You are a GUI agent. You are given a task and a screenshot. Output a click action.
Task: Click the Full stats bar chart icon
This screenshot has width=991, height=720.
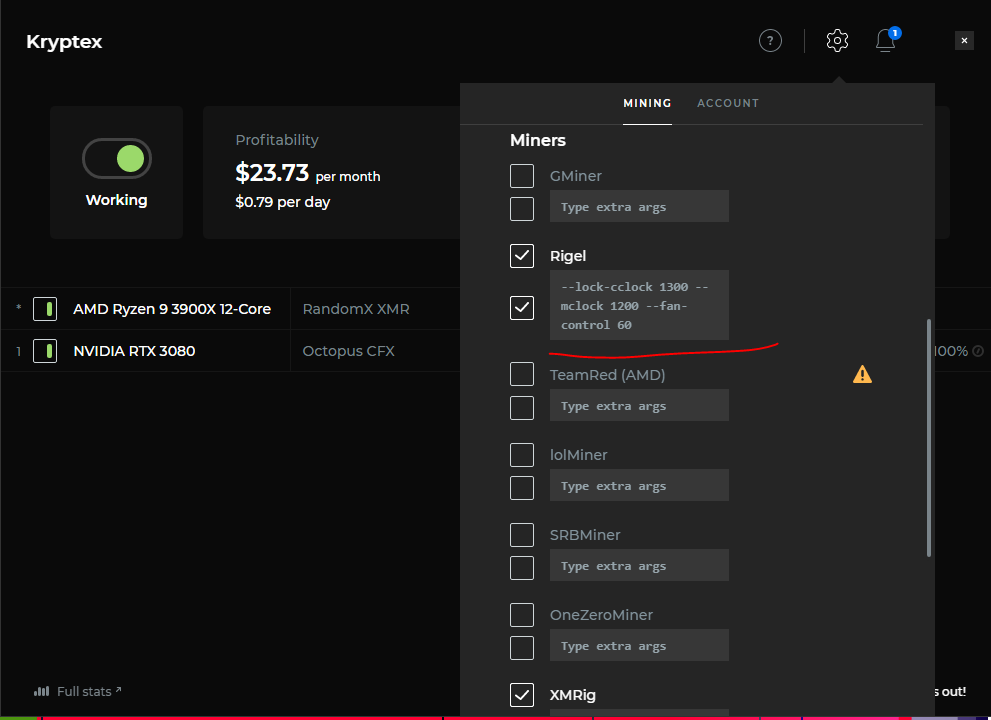pos(42,691)
